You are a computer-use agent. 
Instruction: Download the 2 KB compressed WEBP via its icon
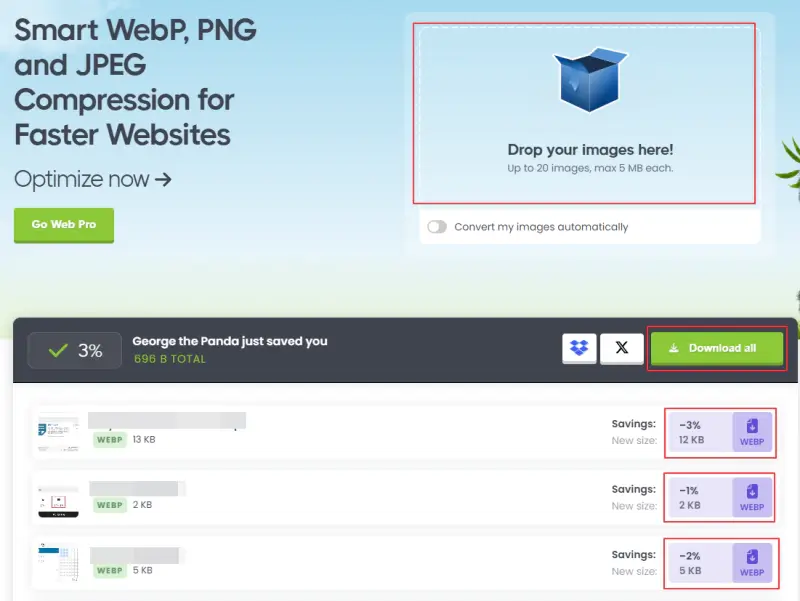point(752,497)
